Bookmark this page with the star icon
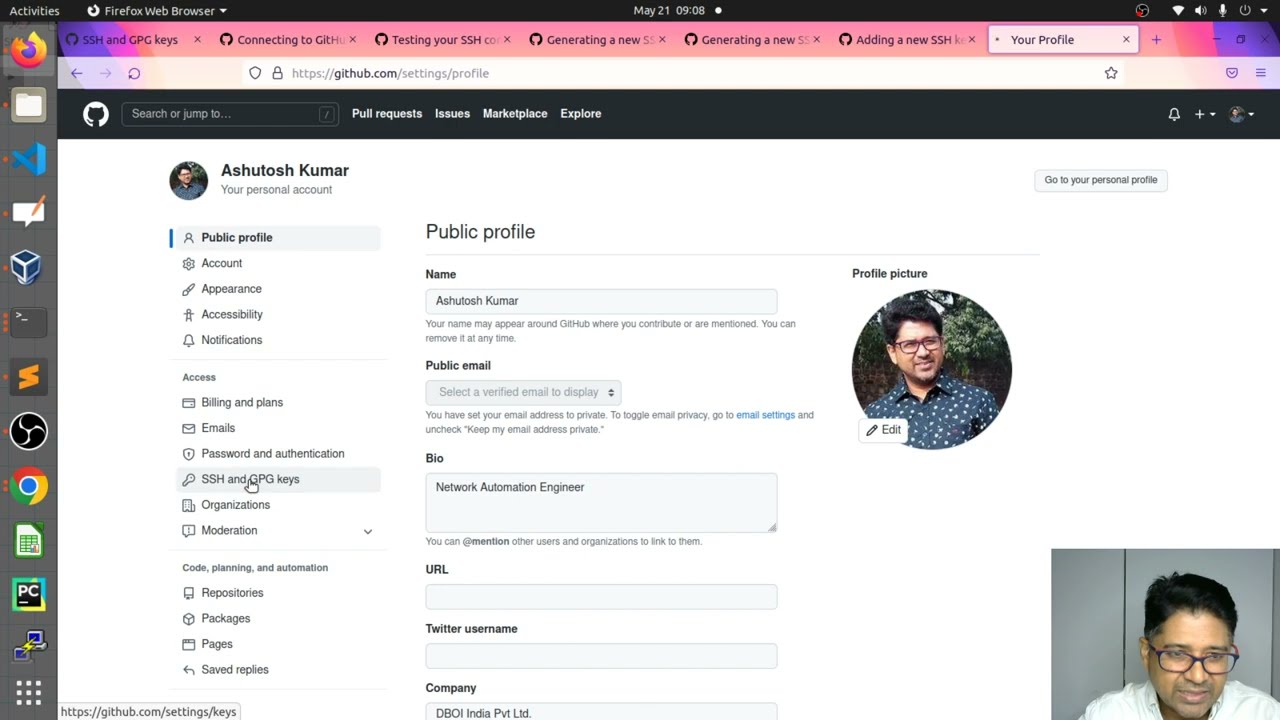 pyautogui.click(x=1111, y=73)
